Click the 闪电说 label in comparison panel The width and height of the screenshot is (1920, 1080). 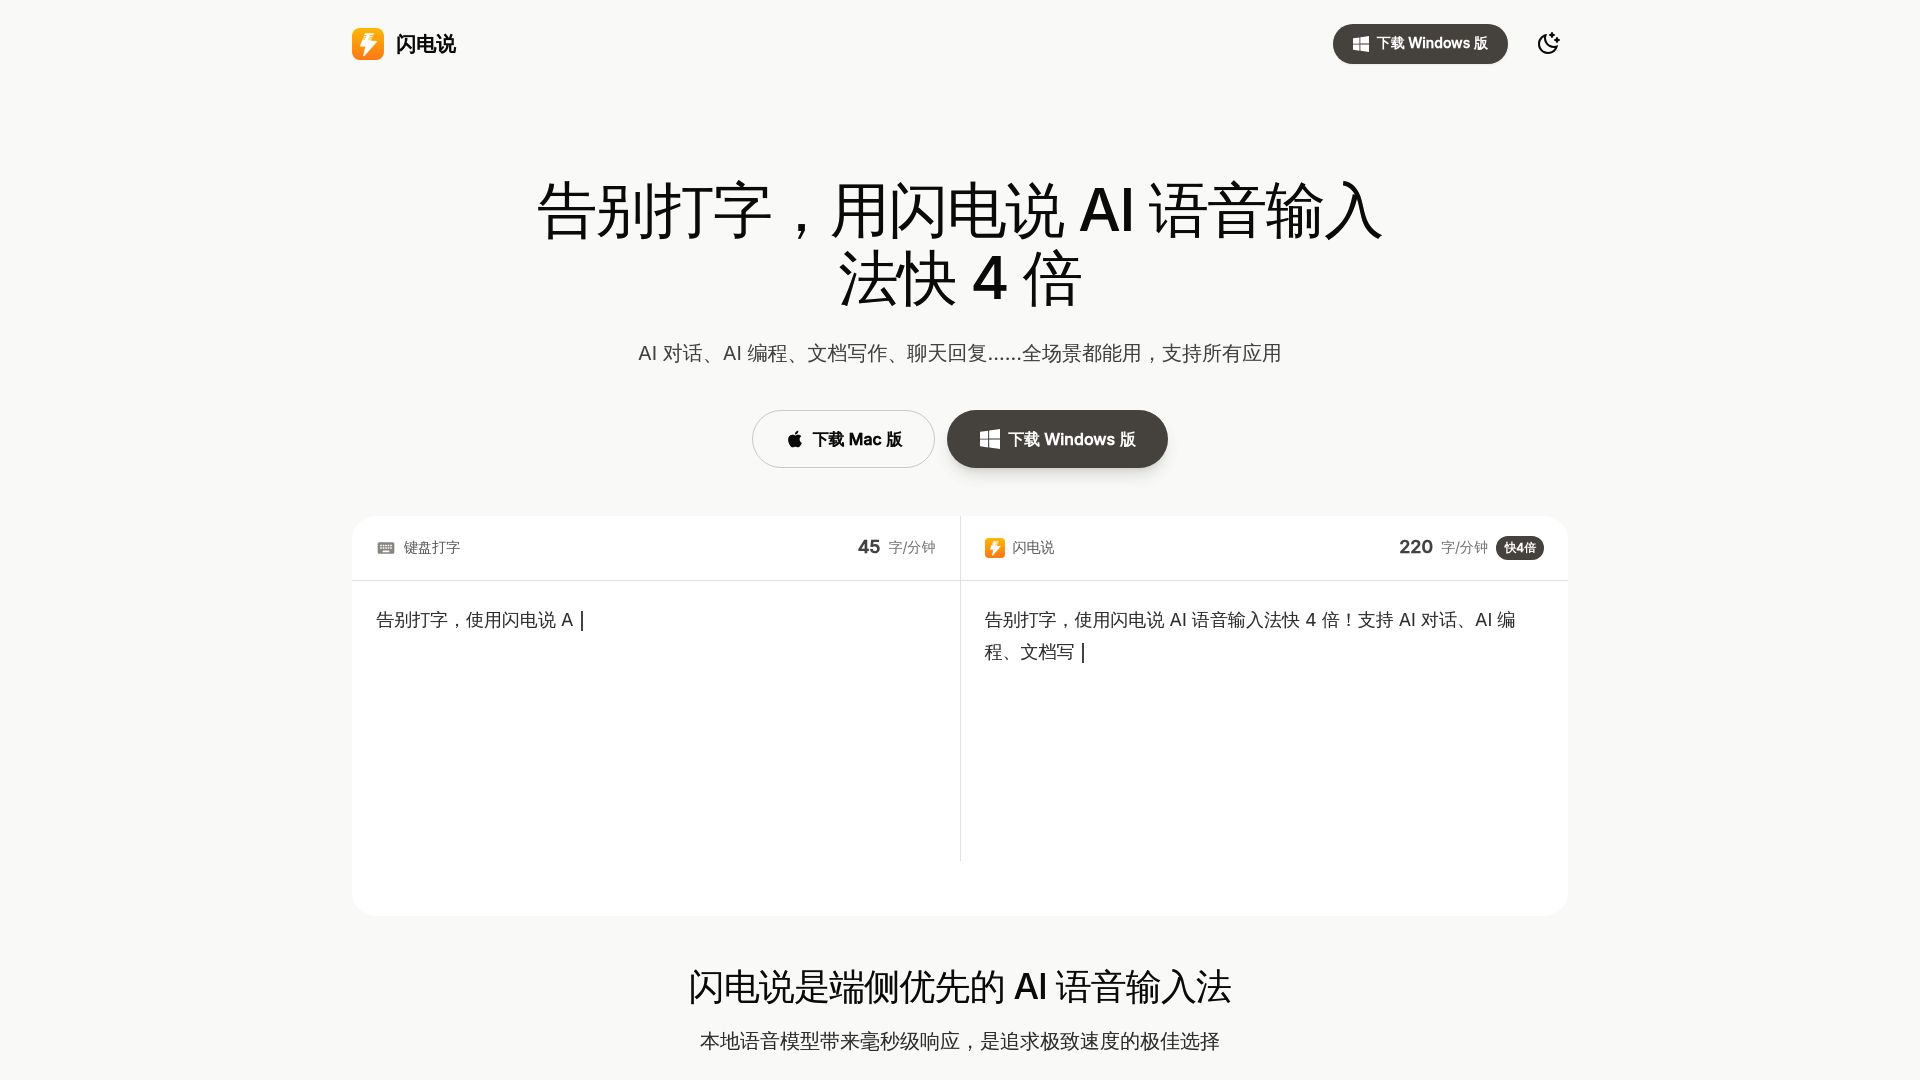1033,548
